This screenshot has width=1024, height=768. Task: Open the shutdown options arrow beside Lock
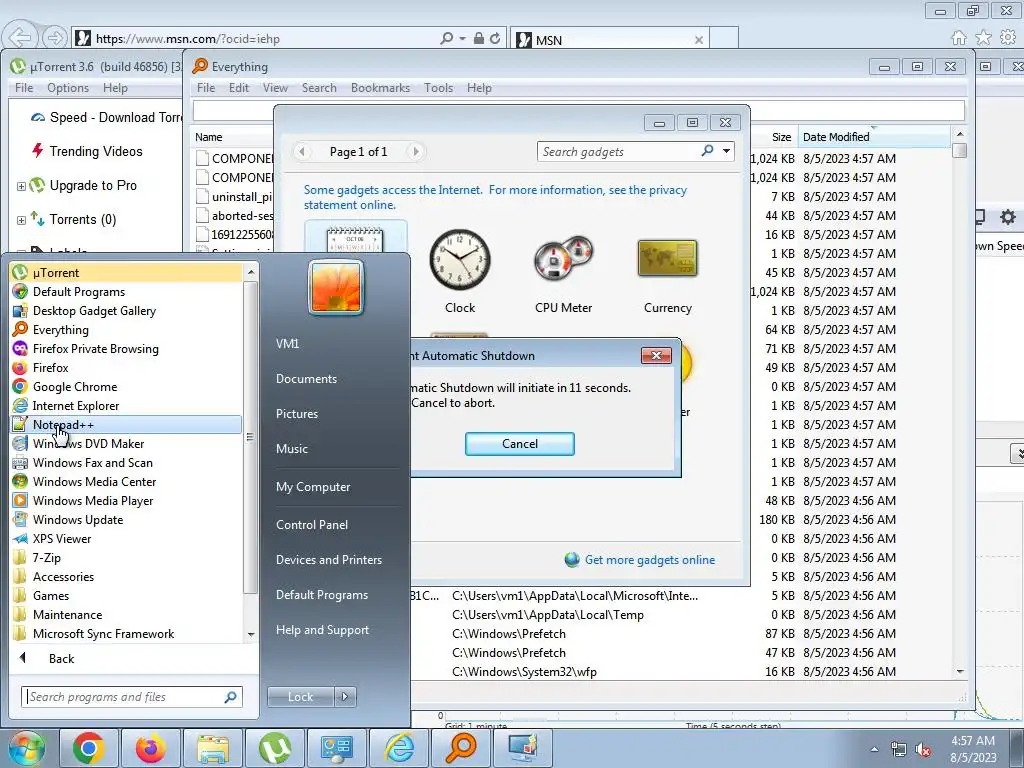[345, 697]
